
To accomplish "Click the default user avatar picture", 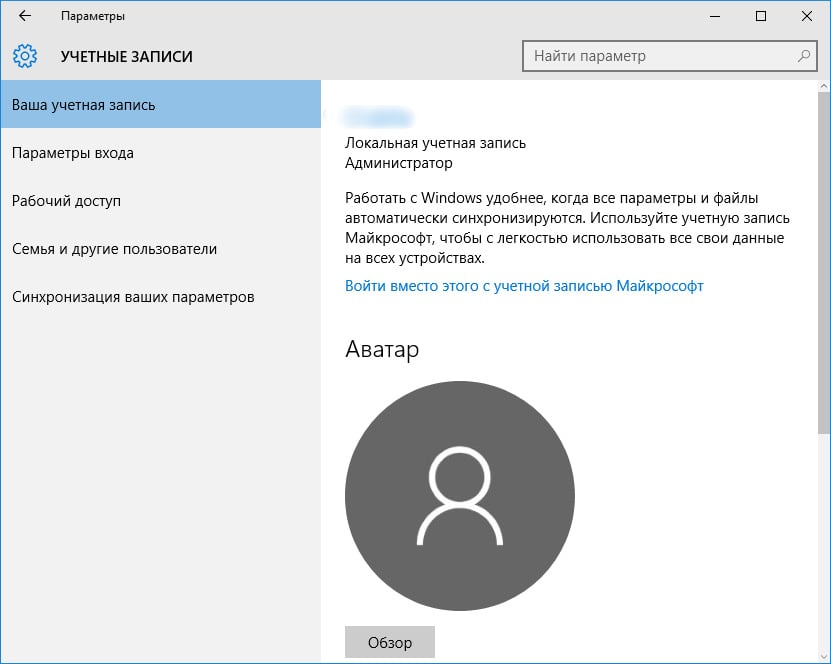I will pos(460,495).
